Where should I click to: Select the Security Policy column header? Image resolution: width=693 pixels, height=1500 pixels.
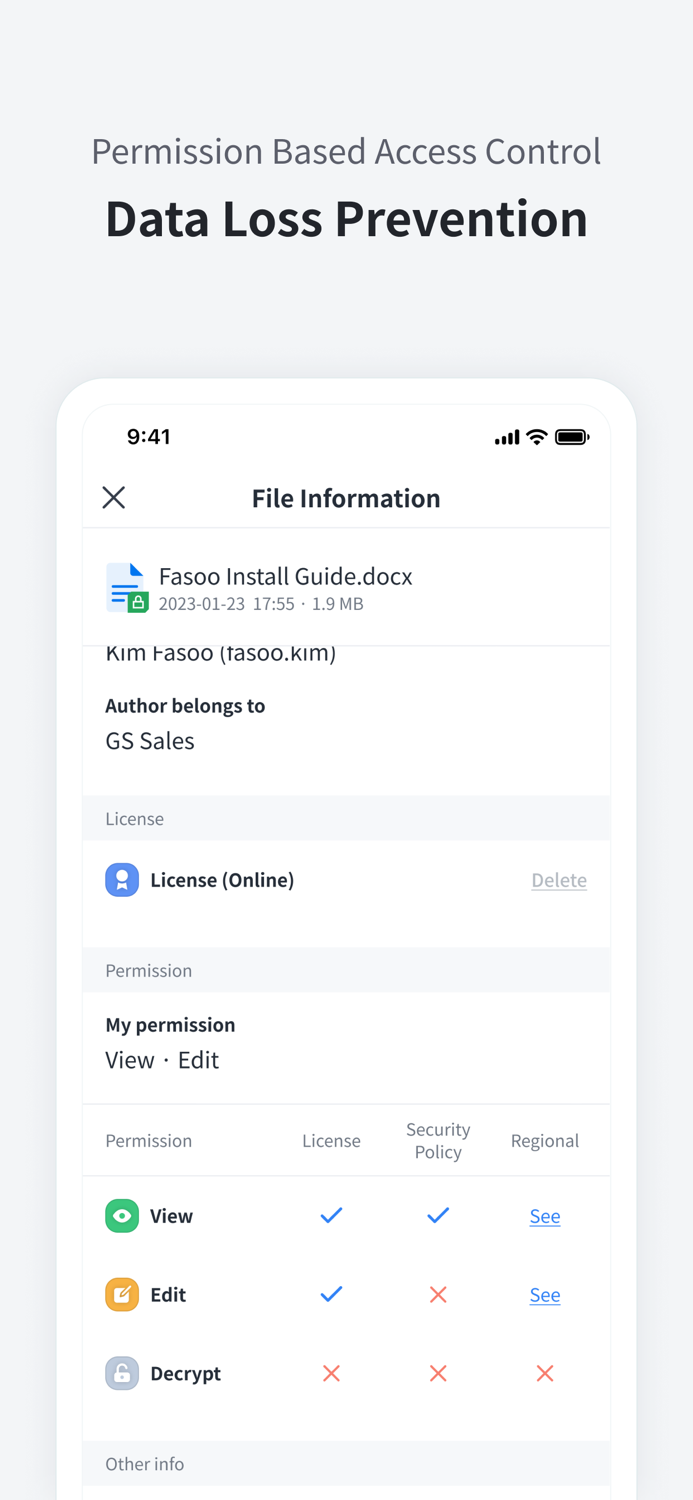[x=438, y=1140]
